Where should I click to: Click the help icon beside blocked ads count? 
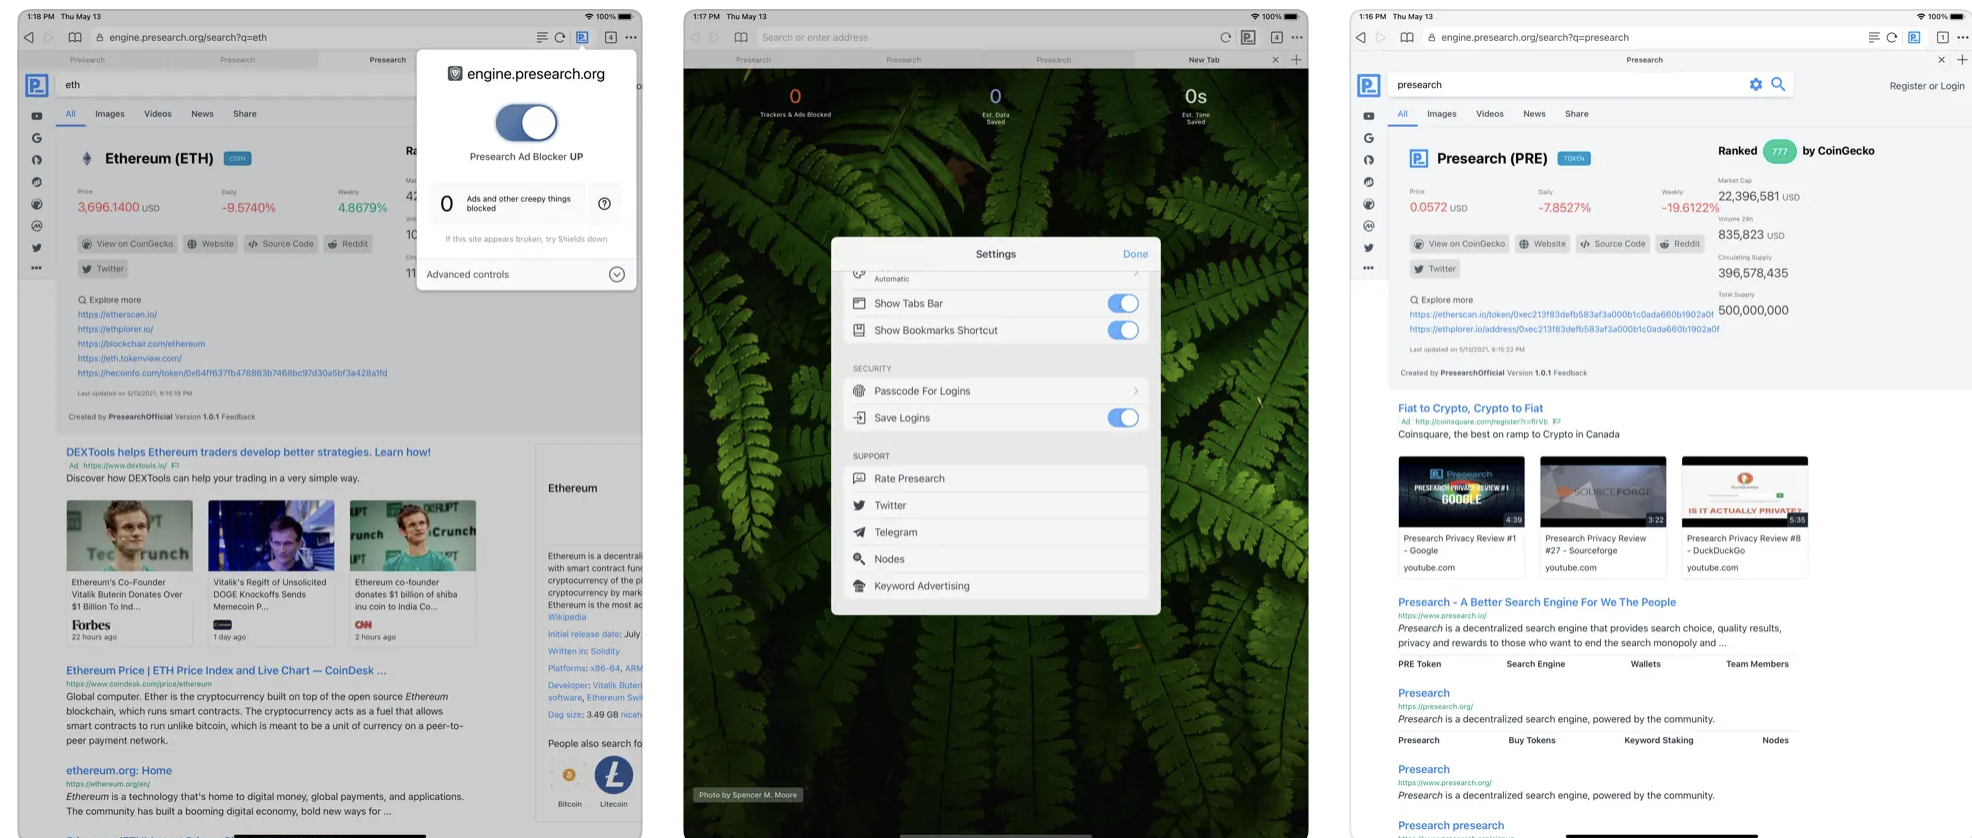(604, 204)
